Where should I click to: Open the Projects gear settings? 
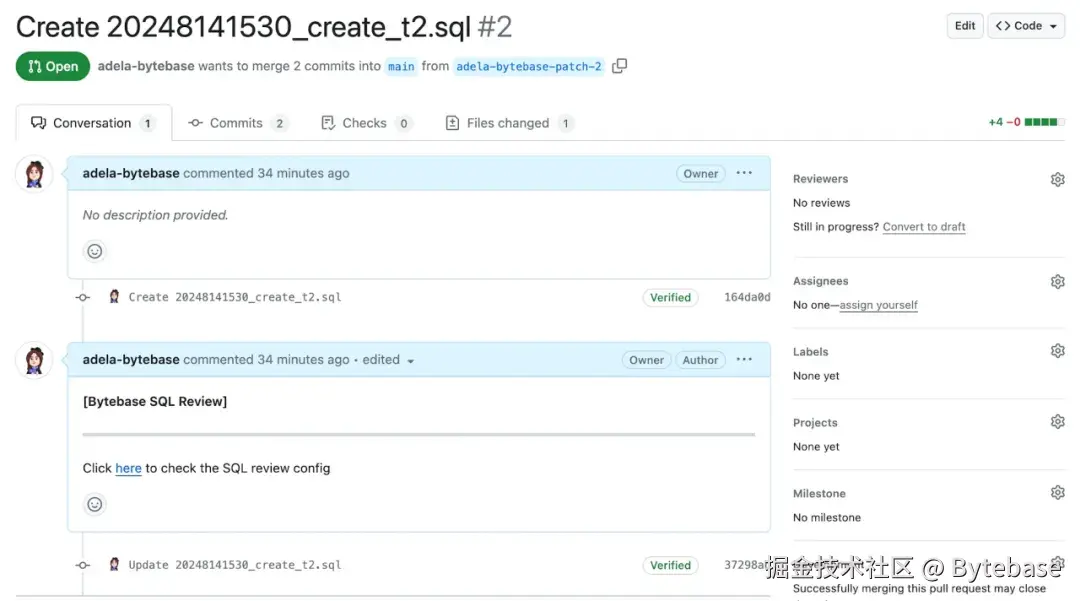(1057, 421)
